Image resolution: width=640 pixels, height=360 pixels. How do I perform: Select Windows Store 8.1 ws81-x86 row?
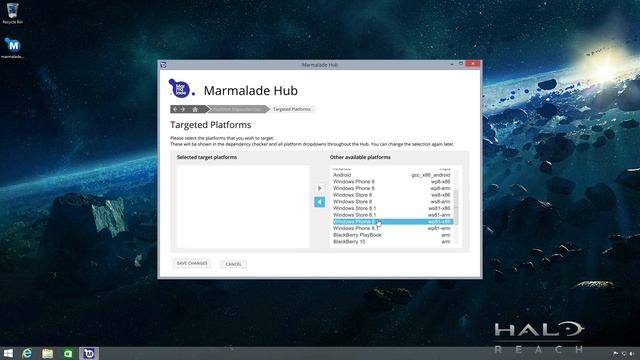point(392,208)
